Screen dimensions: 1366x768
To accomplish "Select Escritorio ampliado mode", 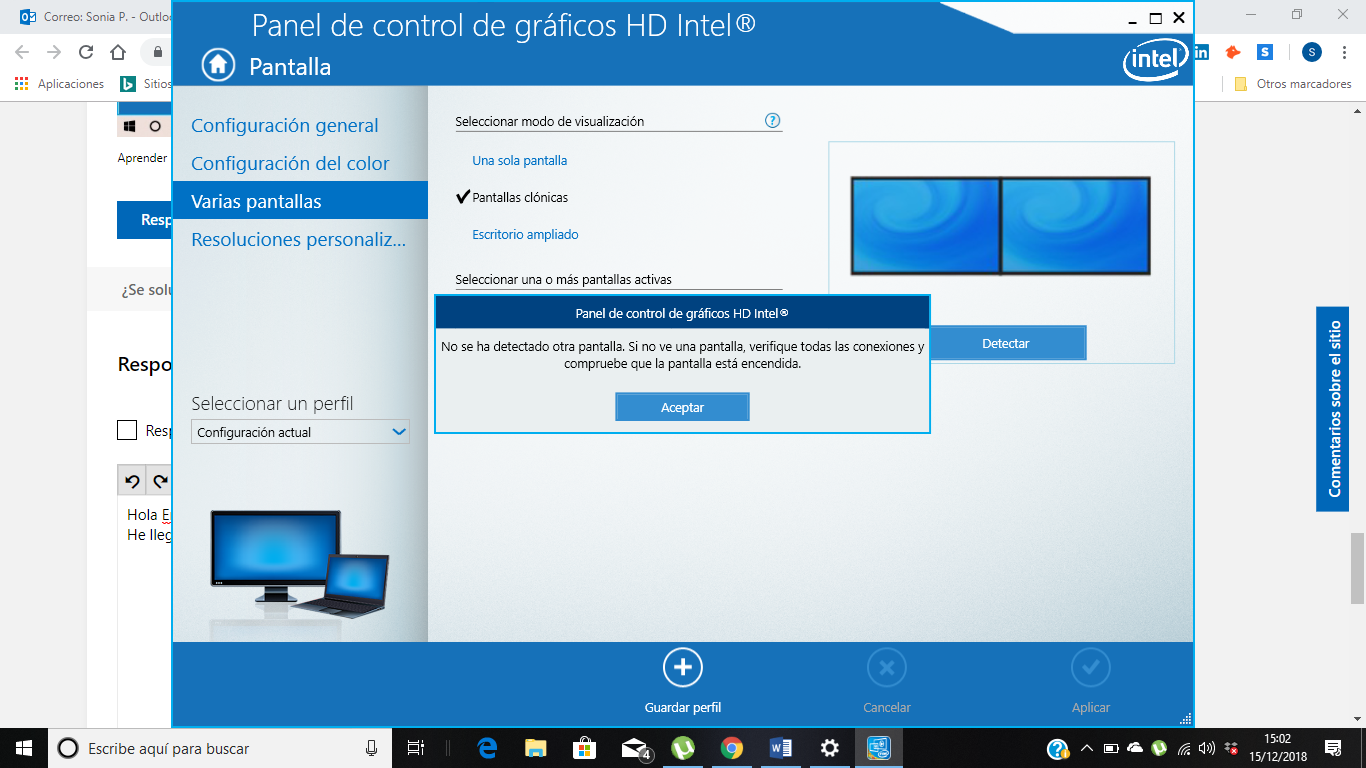I will [x=525, y=234].
